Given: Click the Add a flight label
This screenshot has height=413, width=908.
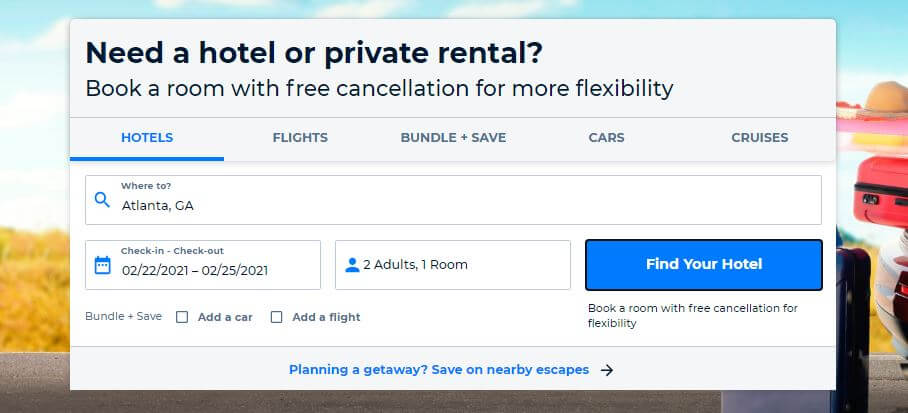Looking at the screenshot, I should [326, 317].
